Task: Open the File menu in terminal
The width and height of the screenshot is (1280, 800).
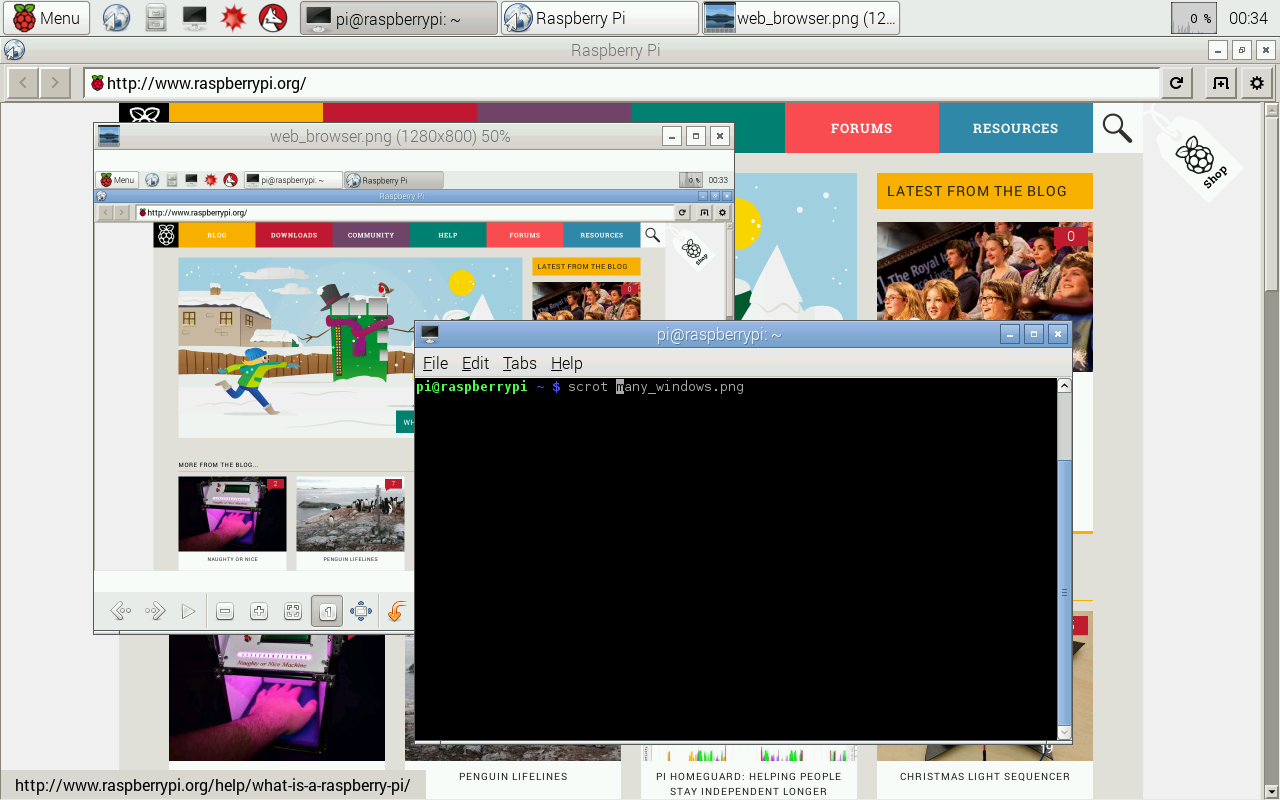Action: (x=435, y=363)
